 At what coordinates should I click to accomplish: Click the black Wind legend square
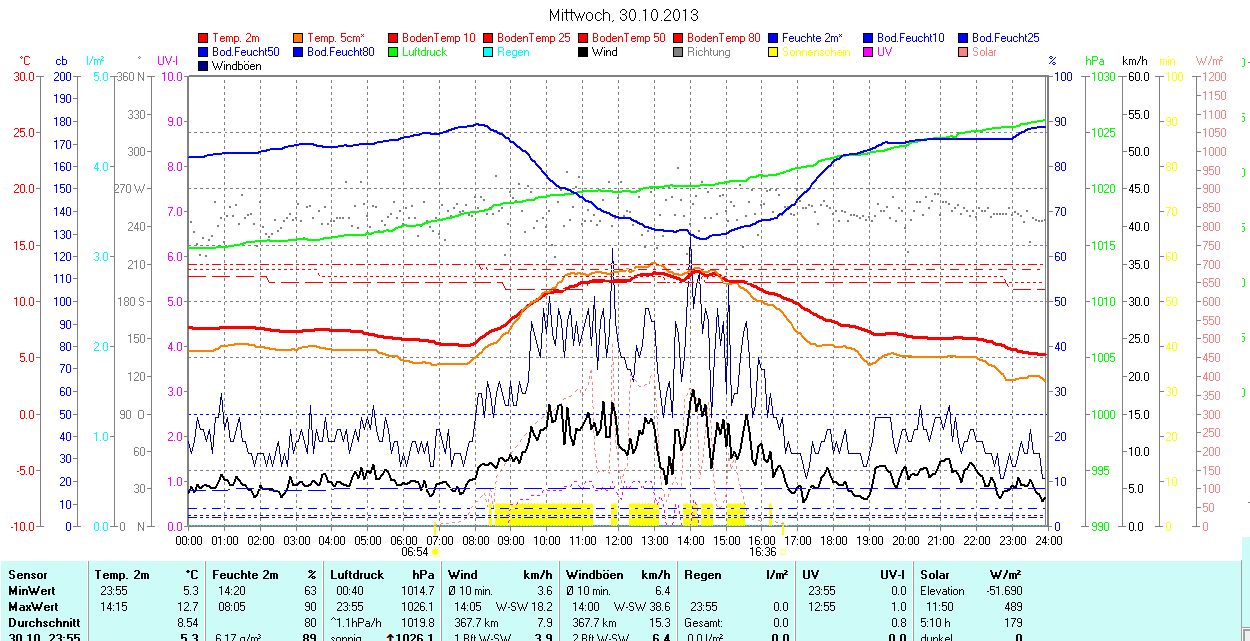[584, 52]
